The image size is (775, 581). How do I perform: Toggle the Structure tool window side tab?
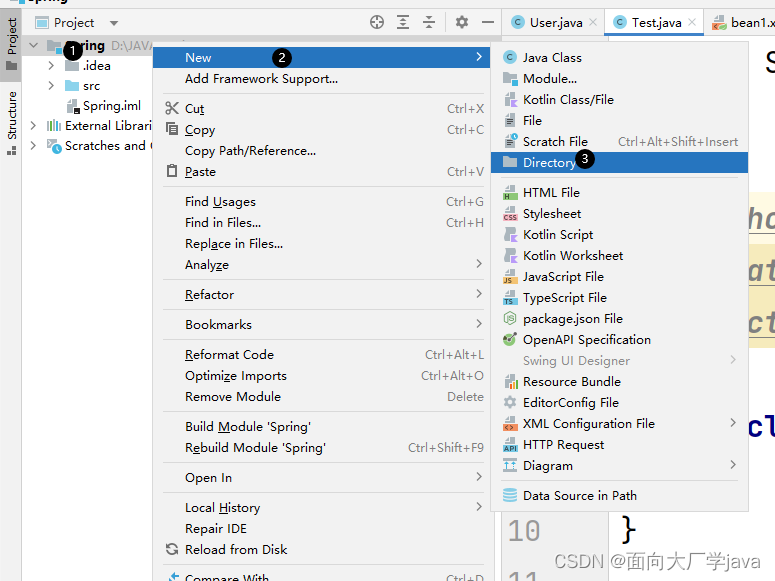pyautogui.click(x=11, y=123)
